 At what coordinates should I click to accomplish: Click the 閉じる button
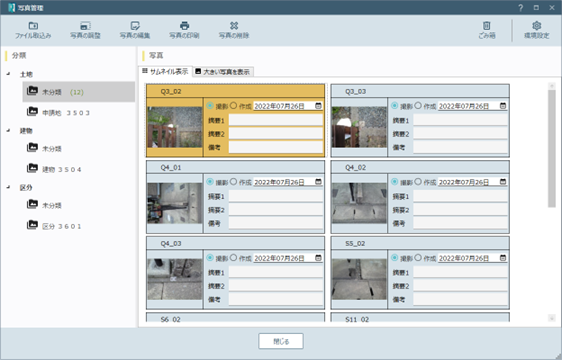click(x=281, y=341)
